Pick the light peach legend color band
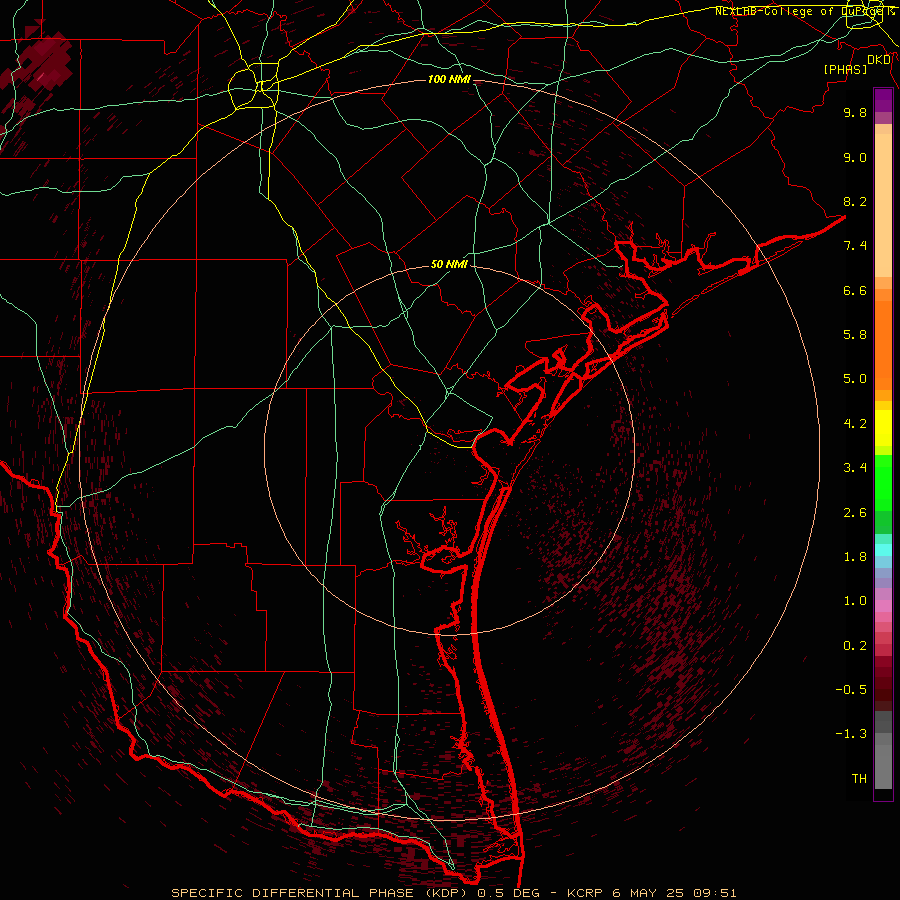 click(883, 206)
